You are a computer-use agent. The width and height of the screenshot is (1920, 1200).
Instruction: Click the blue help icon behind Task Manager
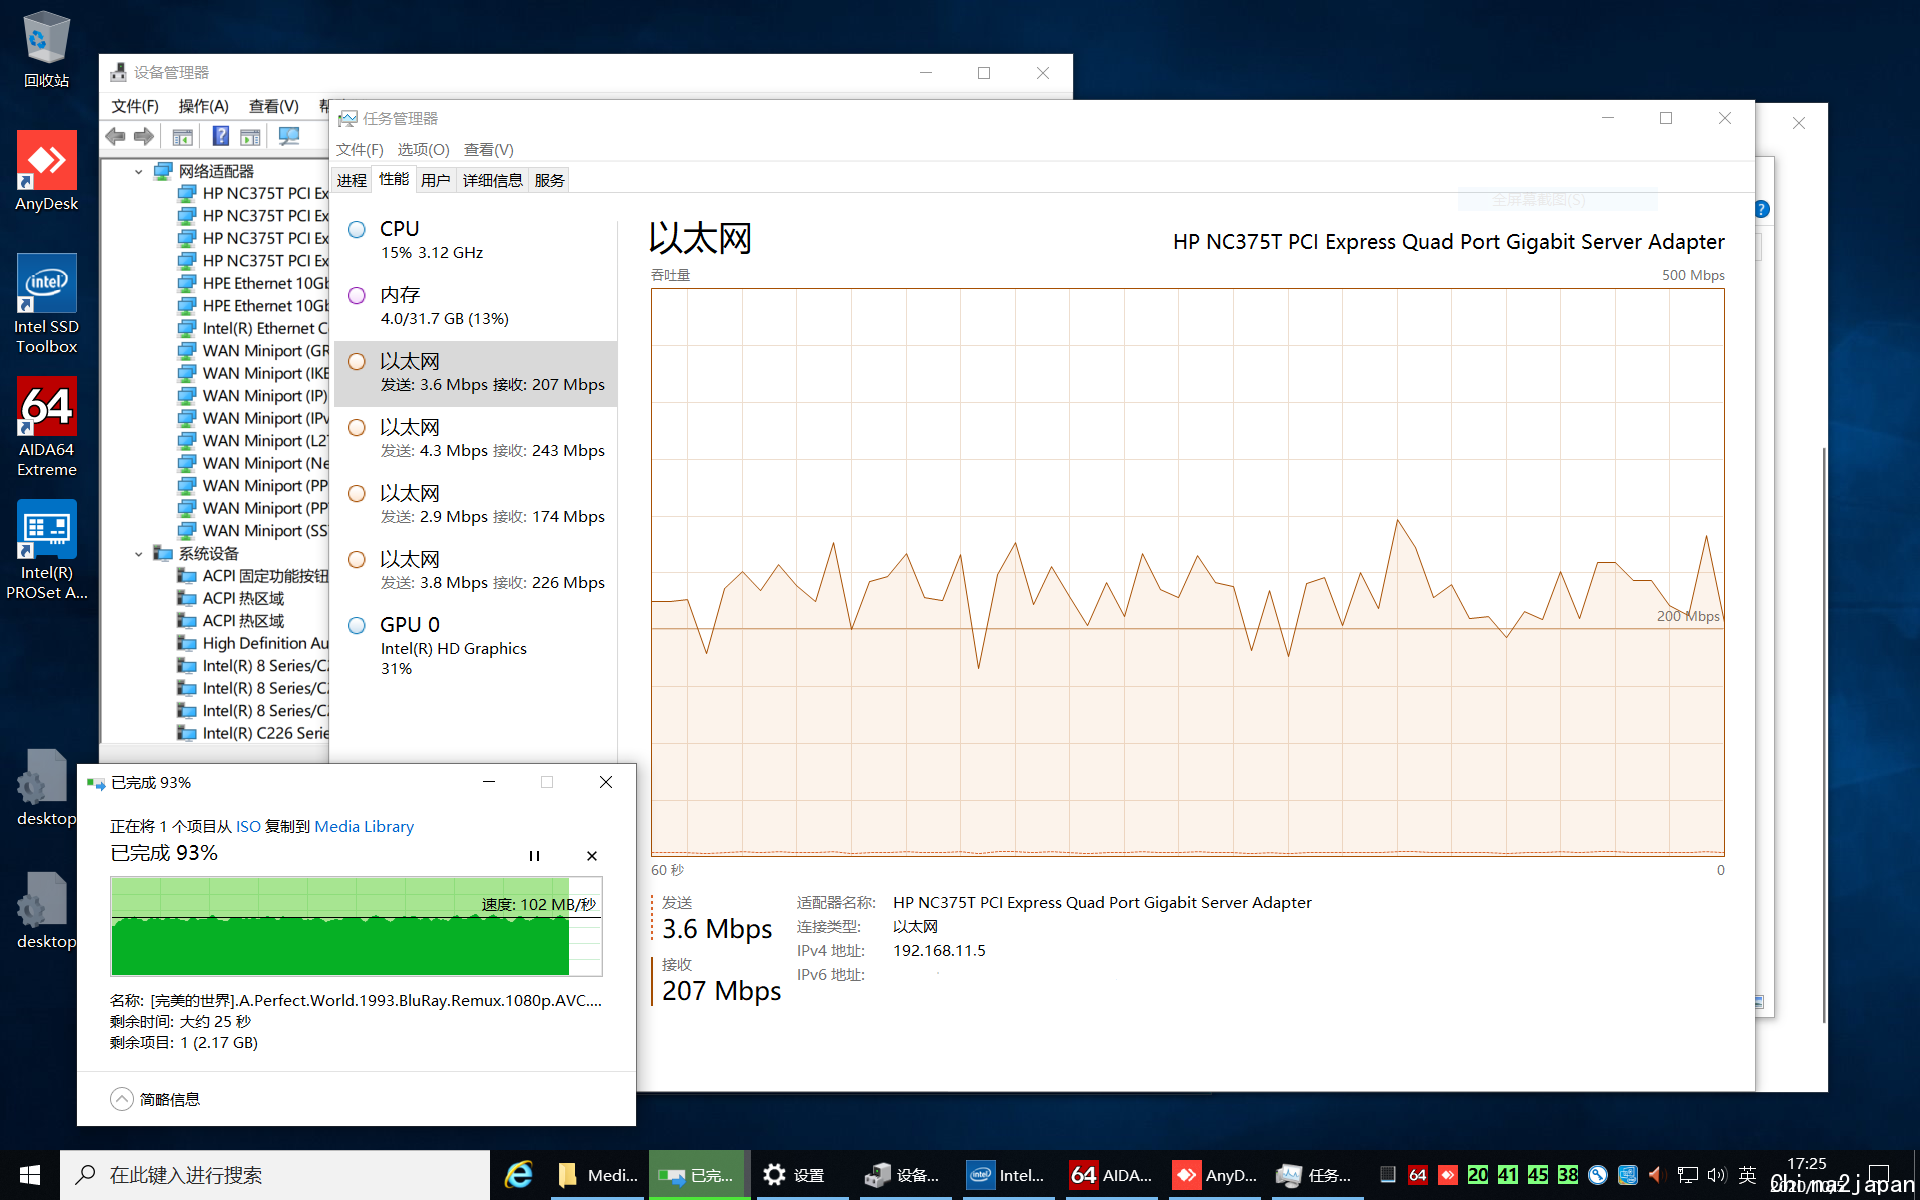coord(1763,209)
